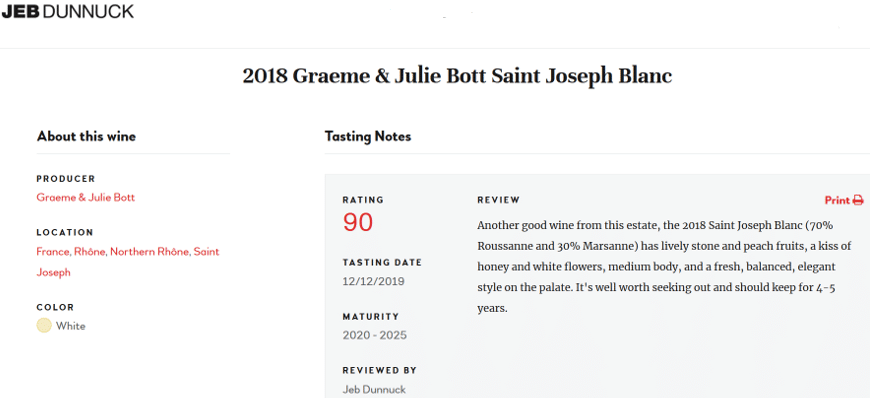The height and width of the screenshot is (398, 870).
Task: Open the Graeme & Julie Bott producer link
Action: coord(85,198)
